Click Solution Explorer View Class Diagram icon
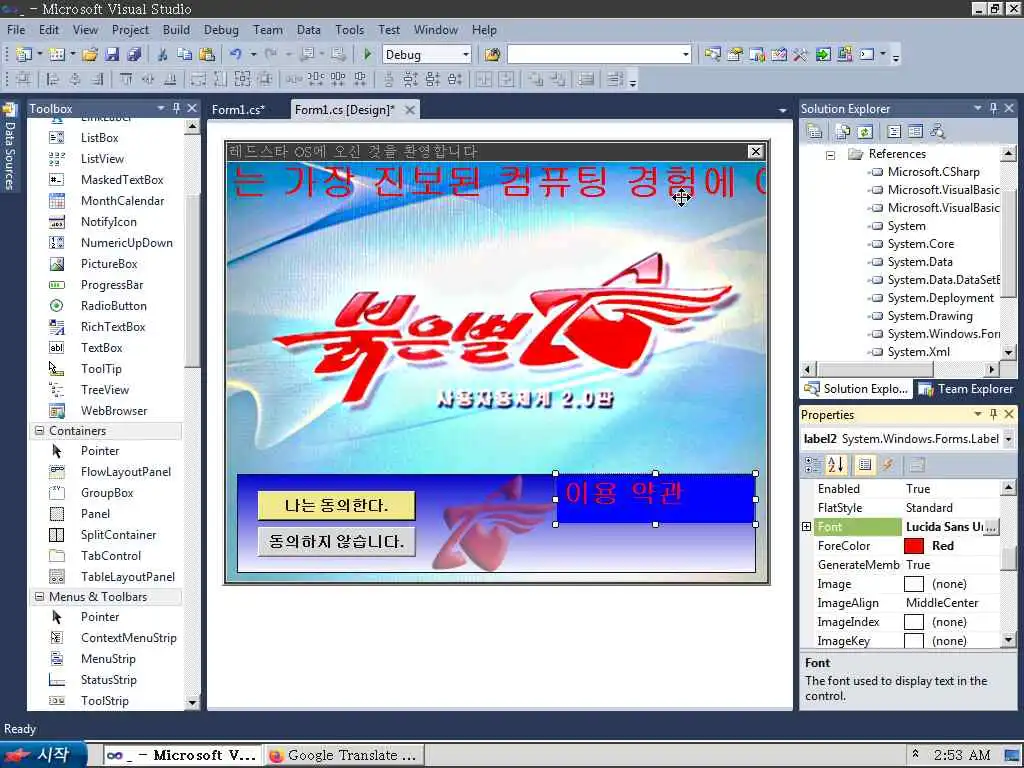The height and width of the screenshot is (768, 1024). 938,132
